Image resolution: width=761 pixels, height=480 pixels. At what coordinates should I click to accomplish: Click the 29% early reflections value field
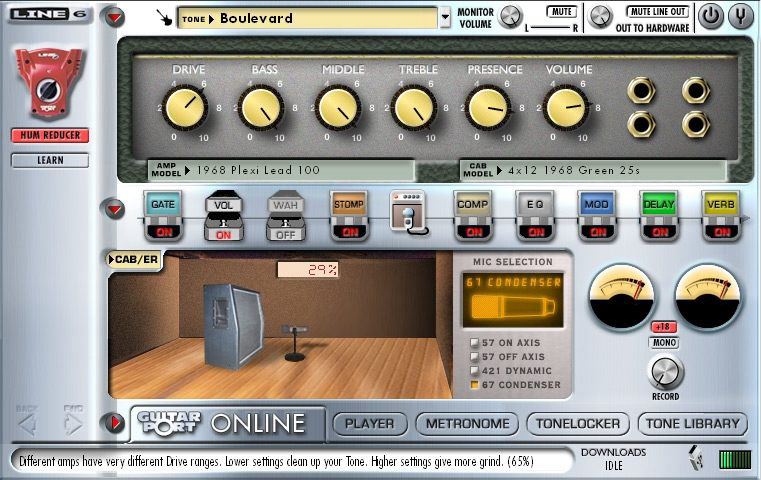[x=308, y=270]
